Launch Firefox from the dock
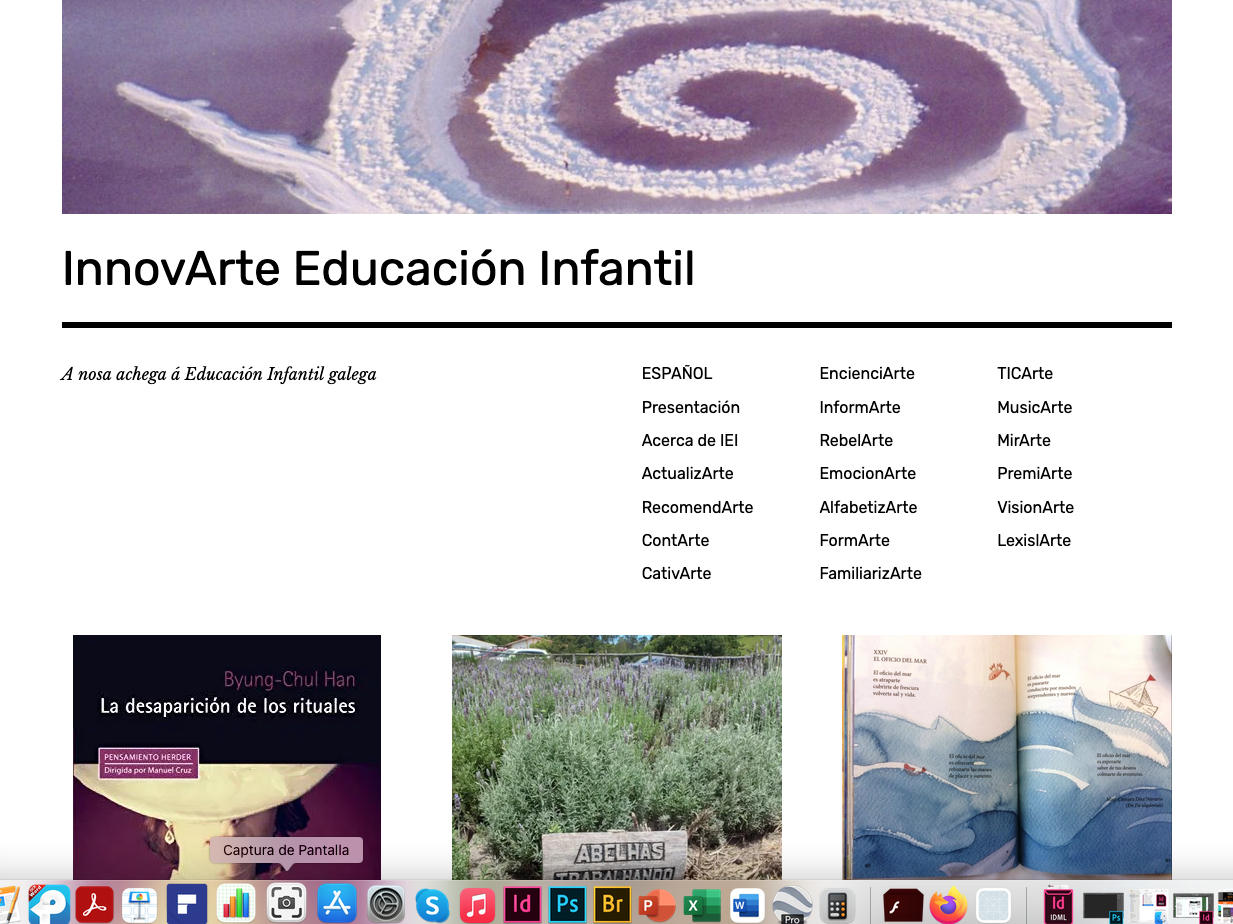The height and width of the screenshot is (924, 1233). click(946, 904)
